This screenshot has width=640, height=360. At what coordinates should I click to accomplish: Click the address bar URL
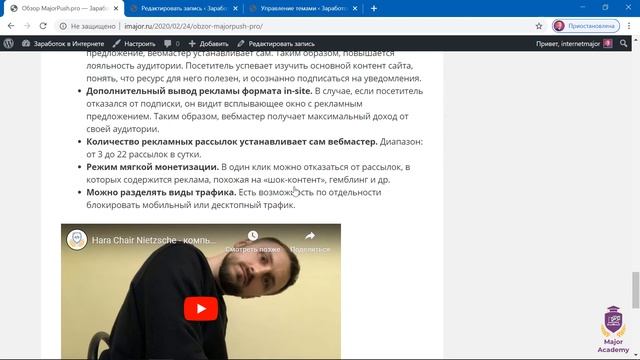click(x=193, y=26)
